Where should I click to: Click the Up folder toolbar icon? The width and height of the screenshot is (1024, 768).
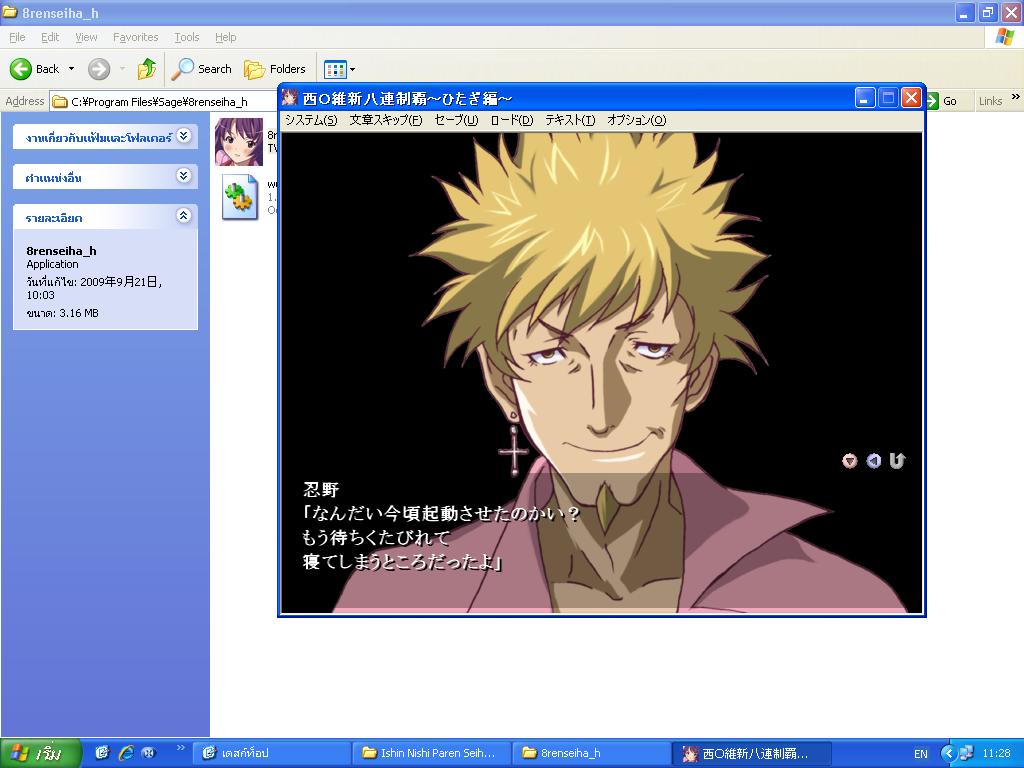(147, 69)
